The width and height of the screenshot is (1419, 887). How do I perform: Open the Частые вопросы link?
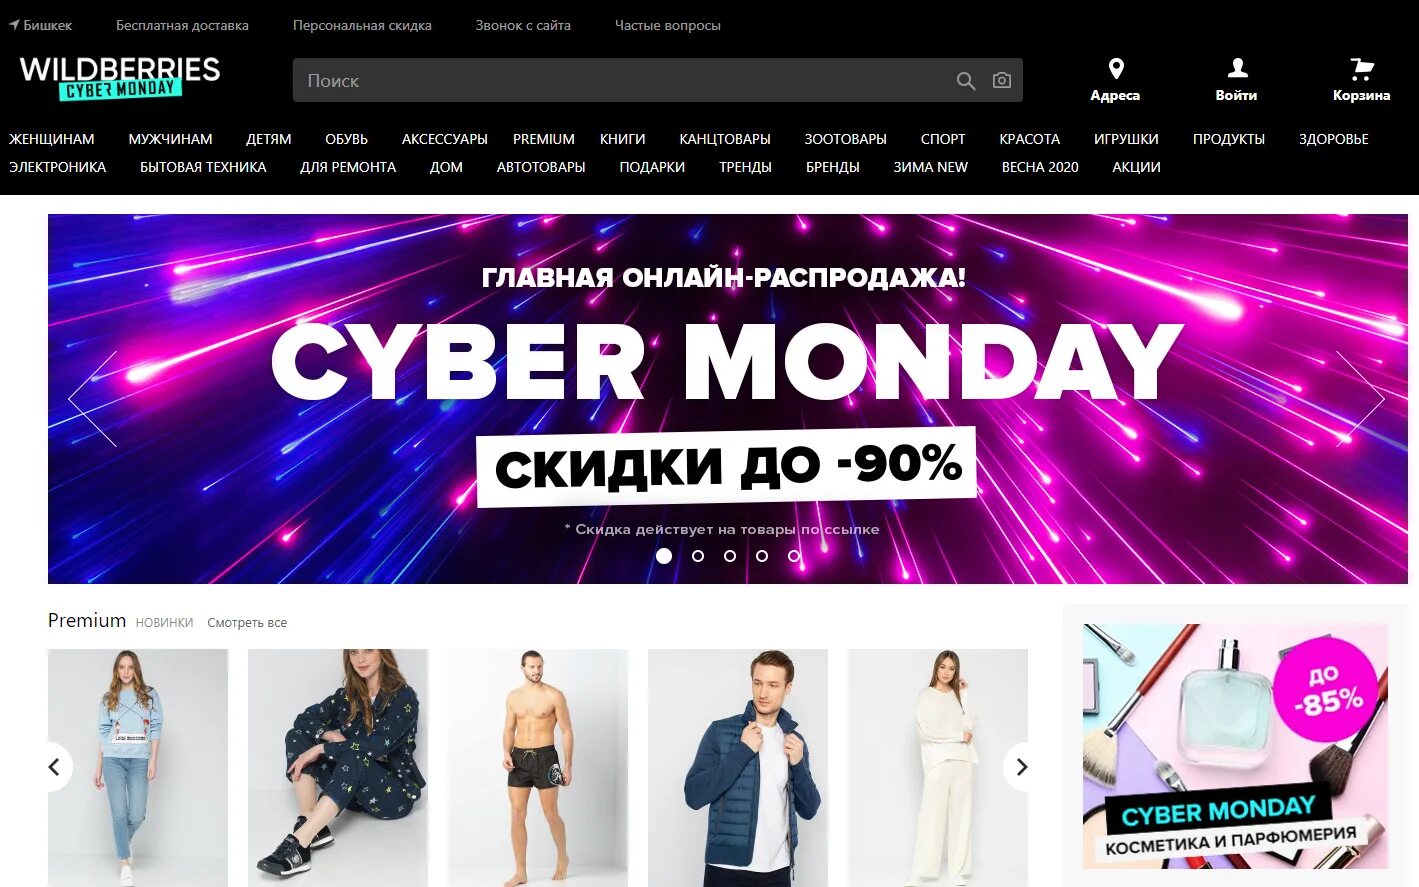668,25
